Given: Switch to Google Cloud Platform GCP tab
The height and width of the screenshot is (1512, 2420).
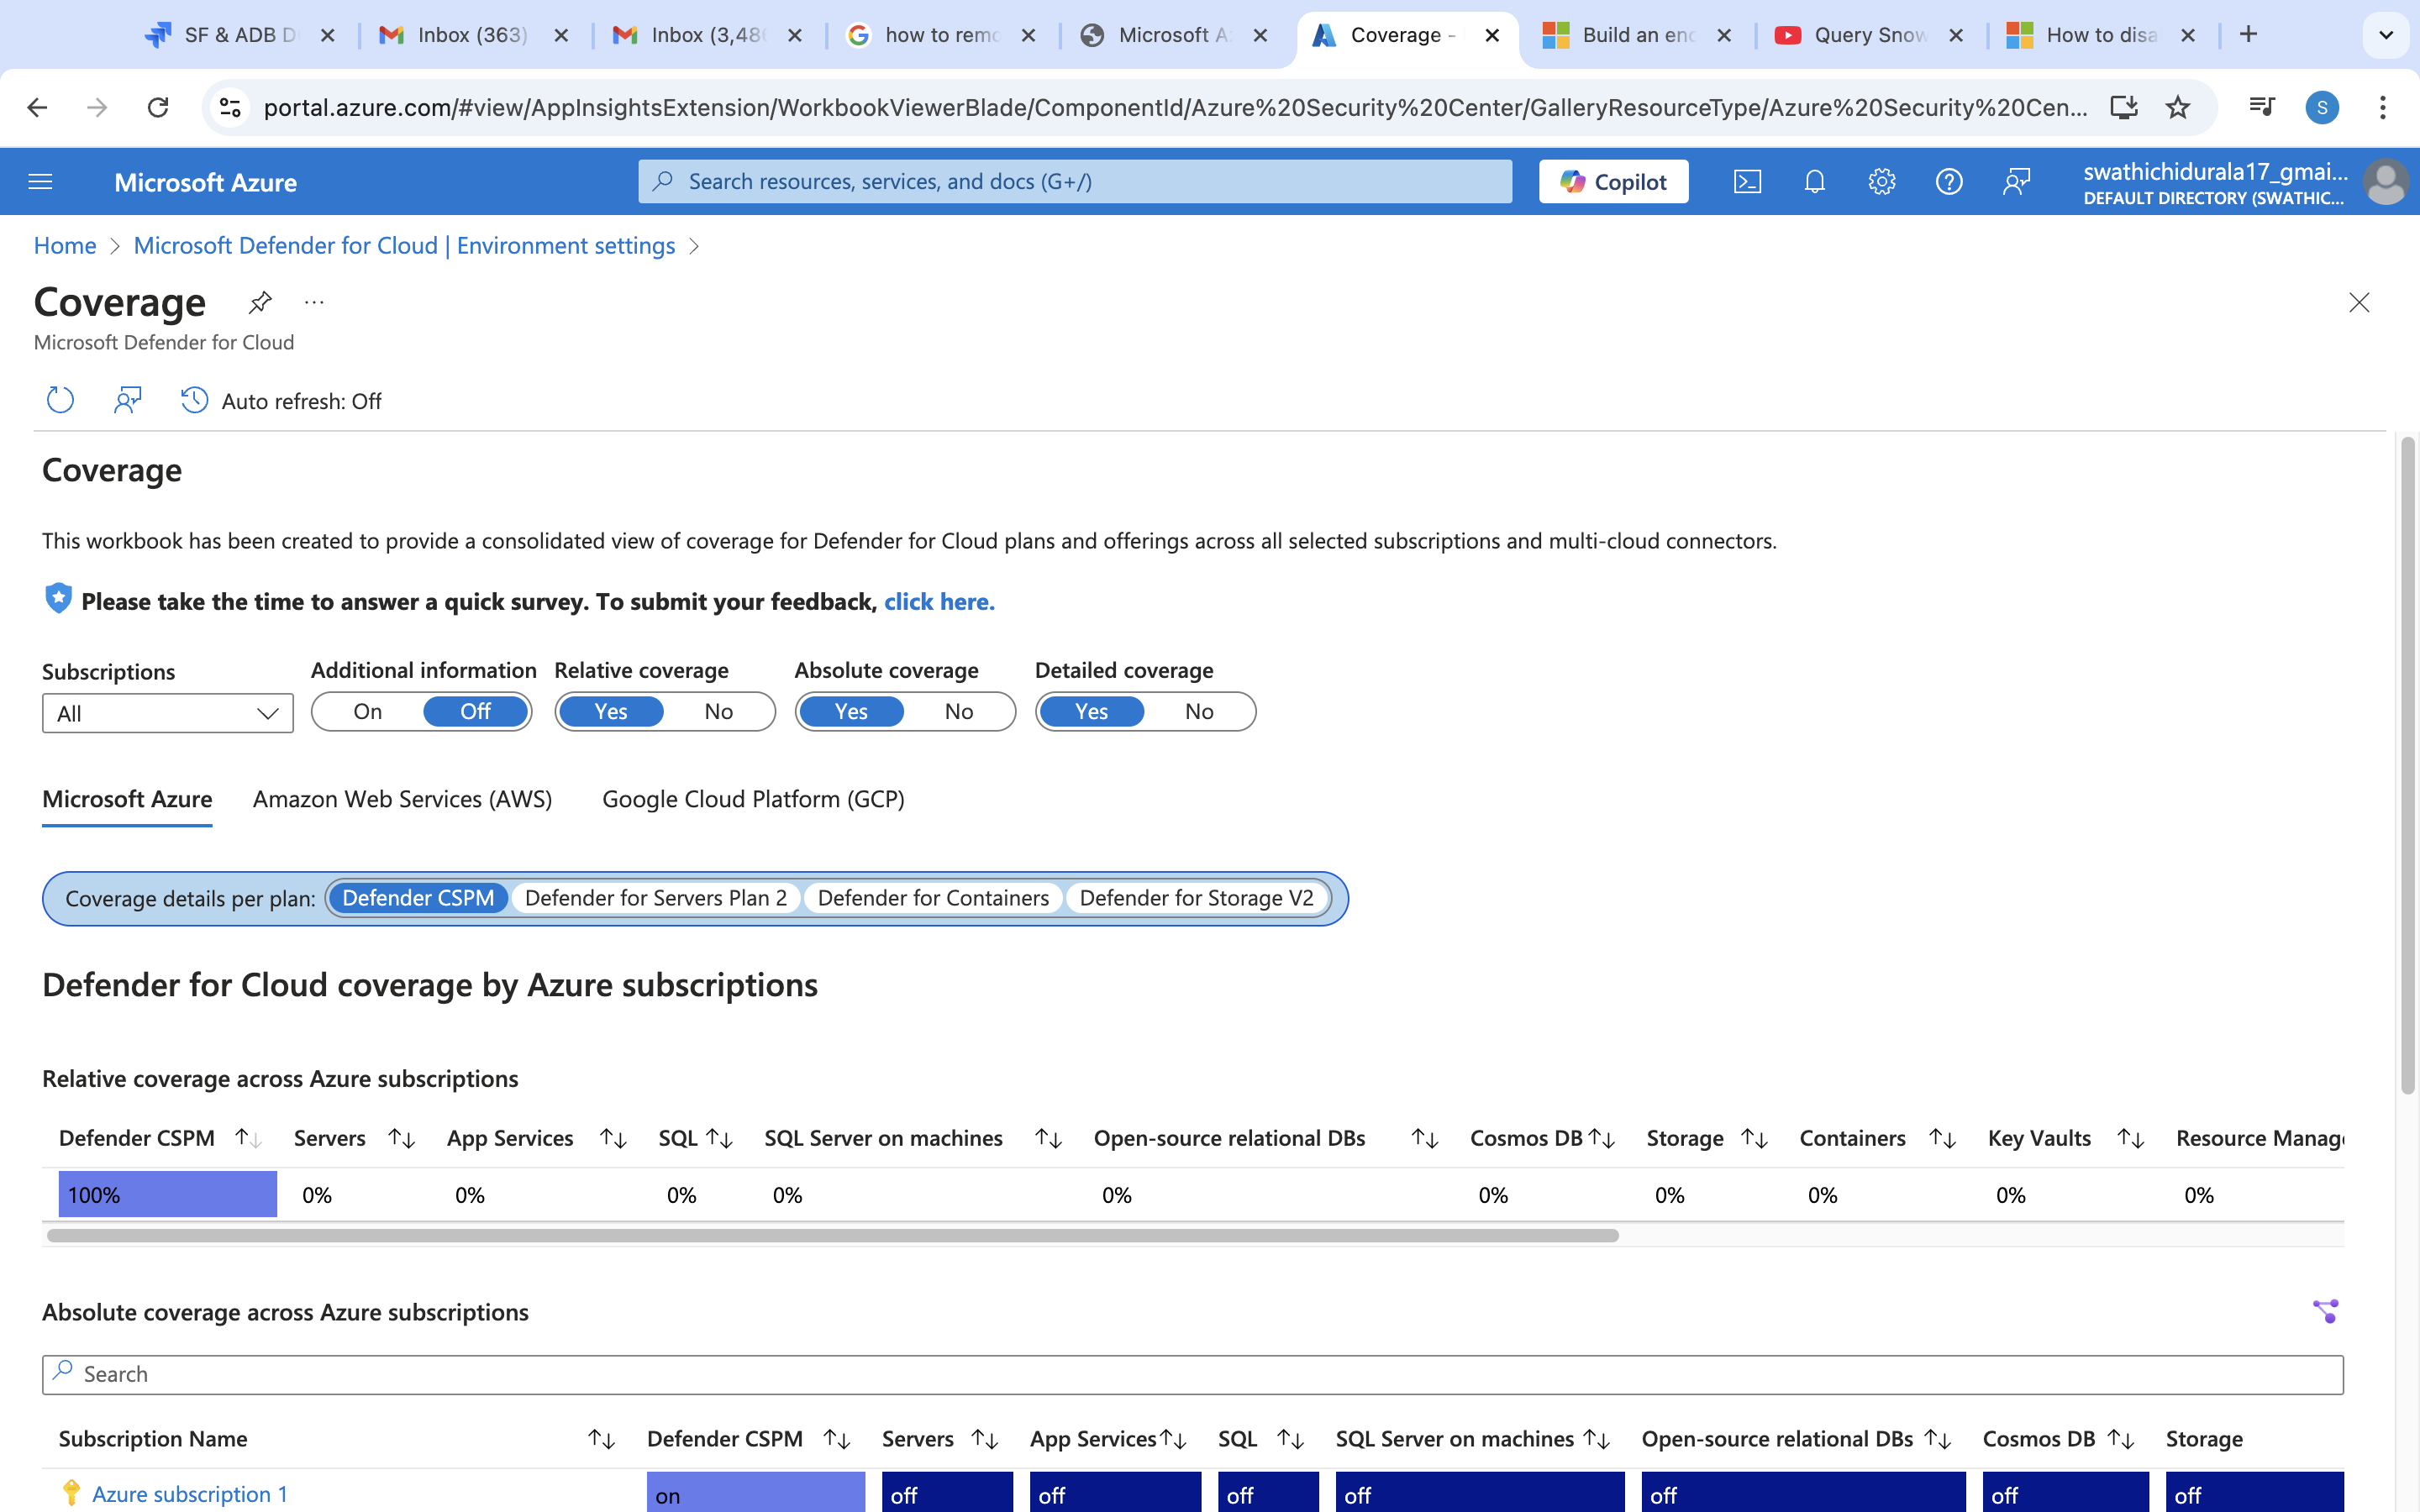Looking at the screenshot, I should pyautogui.click(x=753, y=798).
